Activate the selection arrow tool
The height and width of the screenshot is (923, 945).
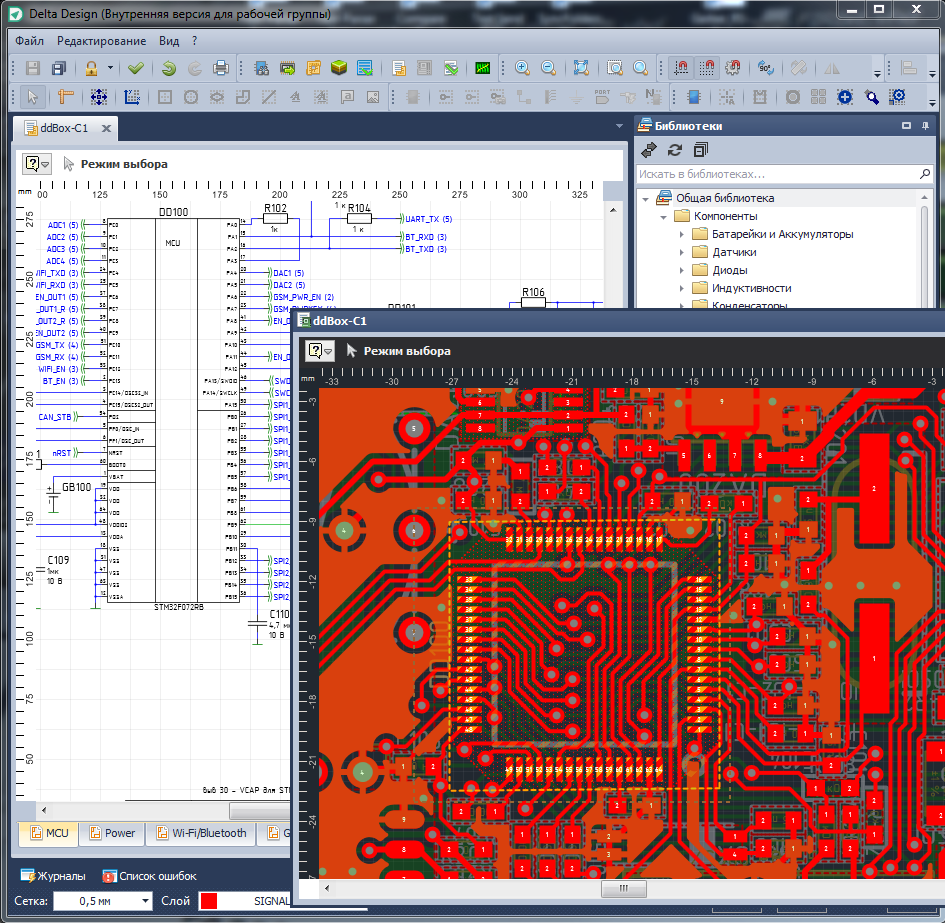(33, 96)
